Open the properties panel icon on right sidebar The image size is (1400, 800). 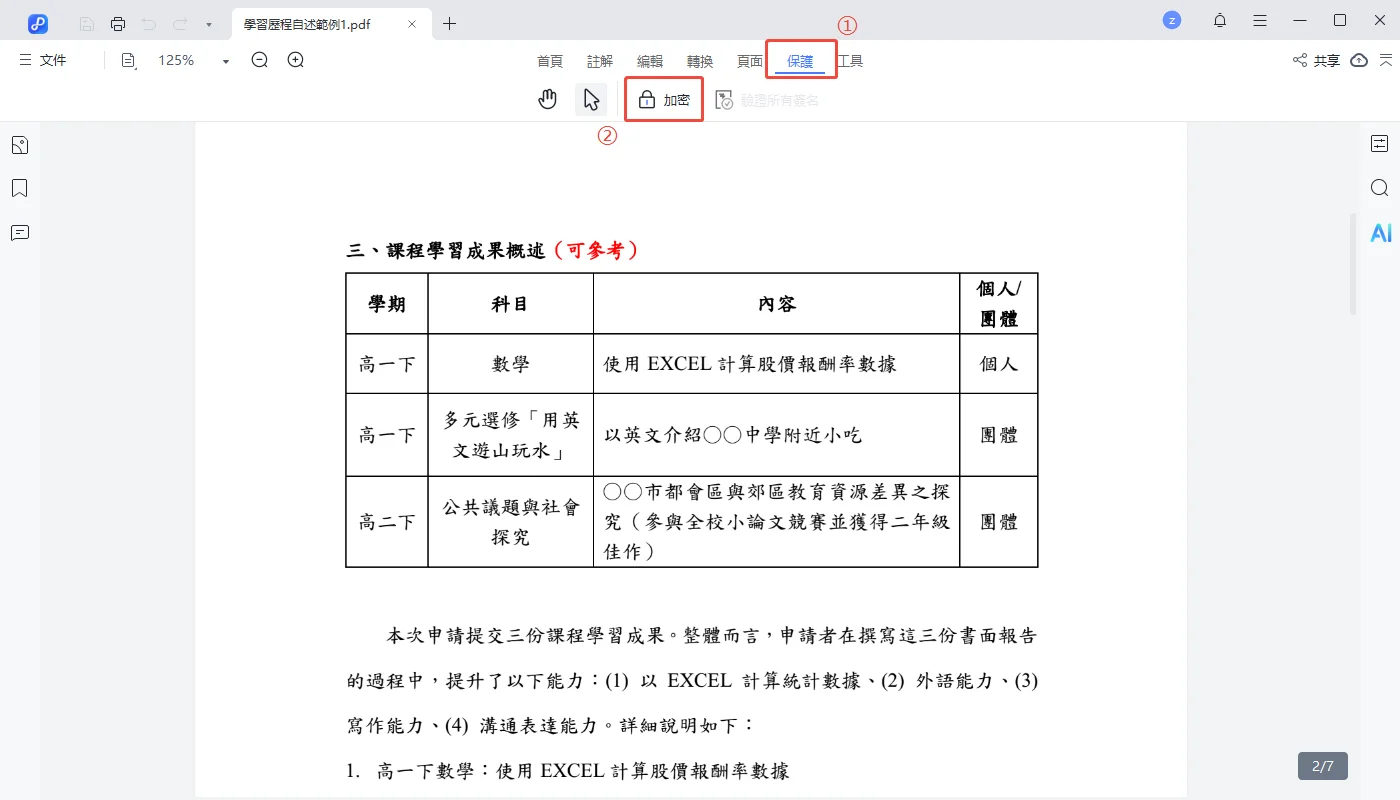[x=1380, y=144]
